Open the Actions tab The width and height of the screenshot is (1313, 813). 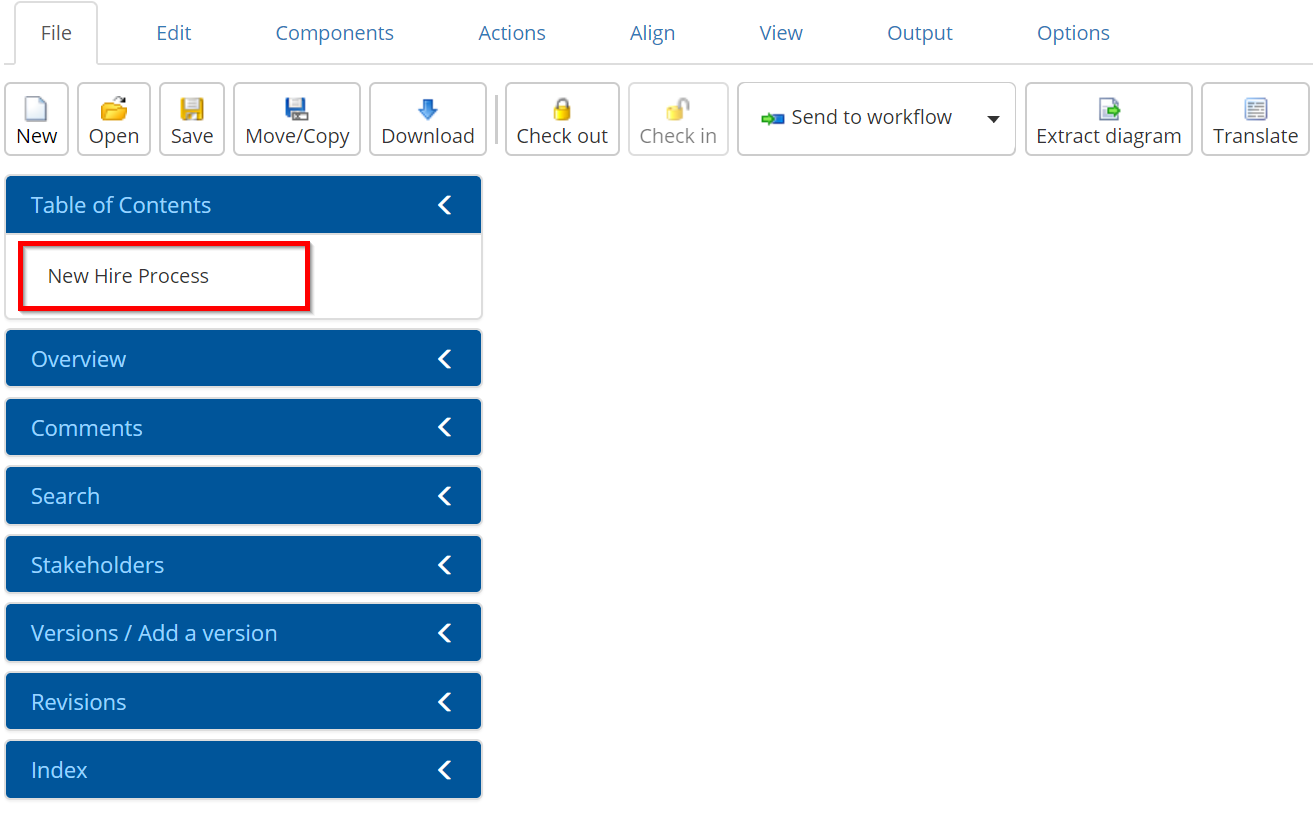pyautogui.click(x=512, y=33)
